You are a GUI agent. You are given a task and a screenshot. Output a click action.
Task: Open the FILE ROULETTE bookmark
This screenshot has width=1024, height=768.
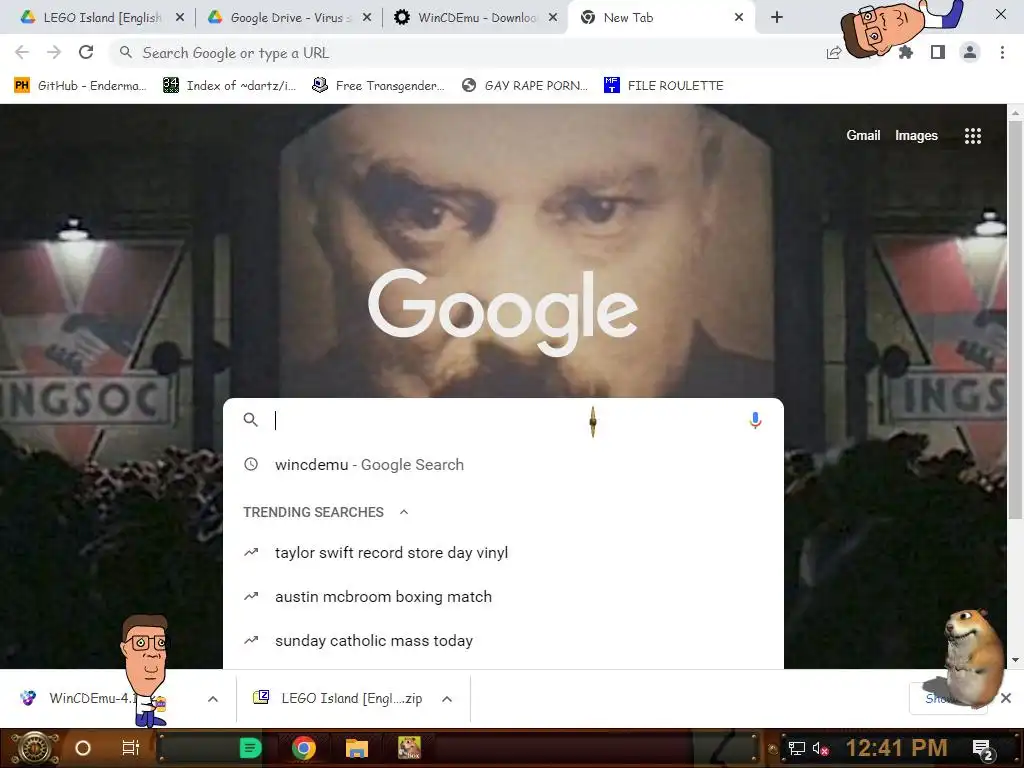click(x=664, y=86)
